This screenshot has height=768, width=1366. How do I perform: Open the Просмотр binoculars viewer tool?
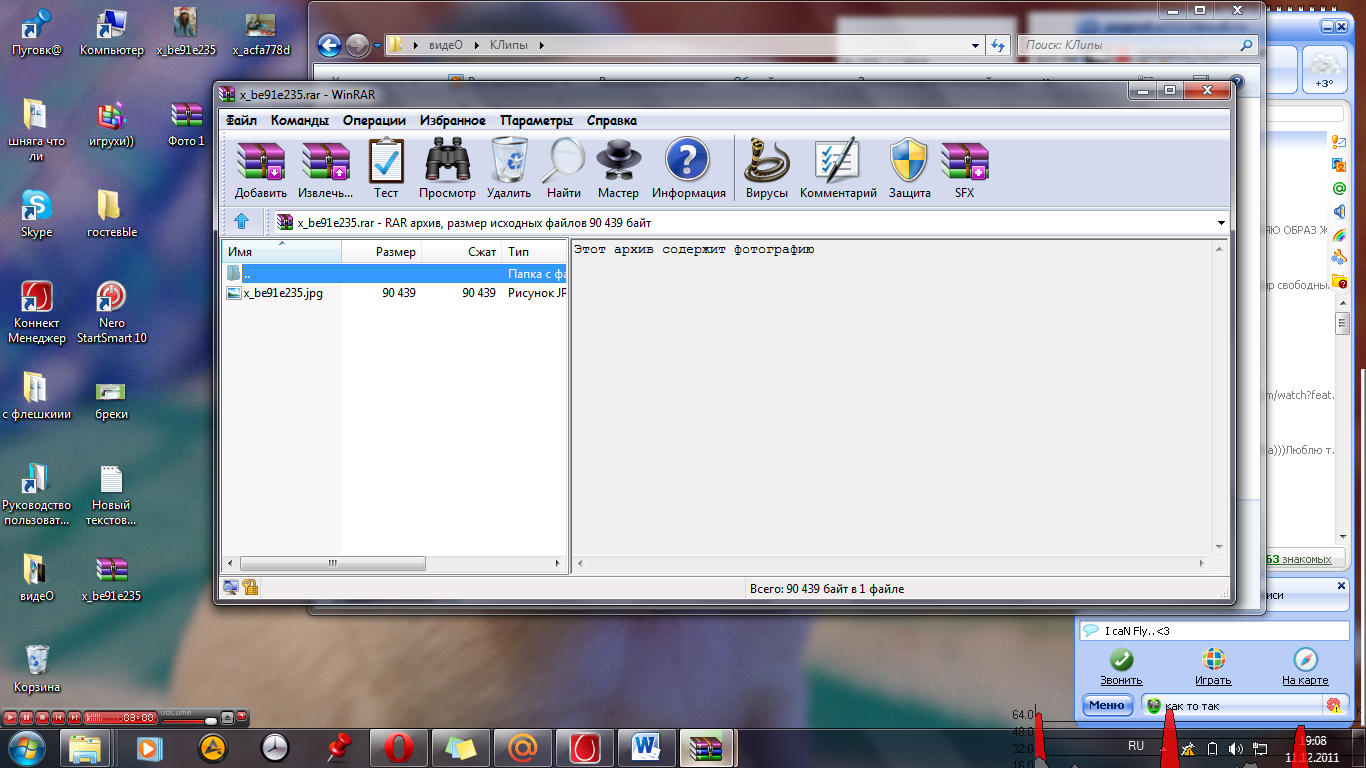pos(447,168)
